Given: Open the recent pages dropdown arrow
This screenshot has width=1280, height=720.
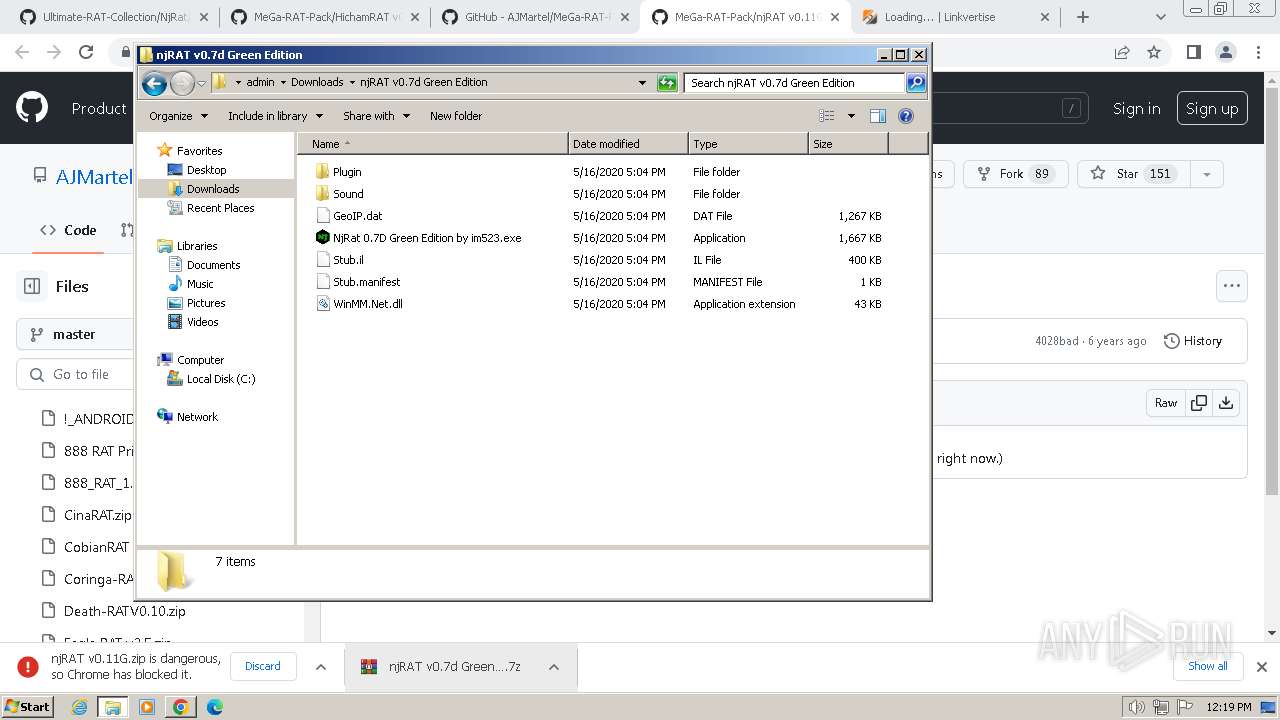Looking at the screenshot, I should click(x=201, y=83).
